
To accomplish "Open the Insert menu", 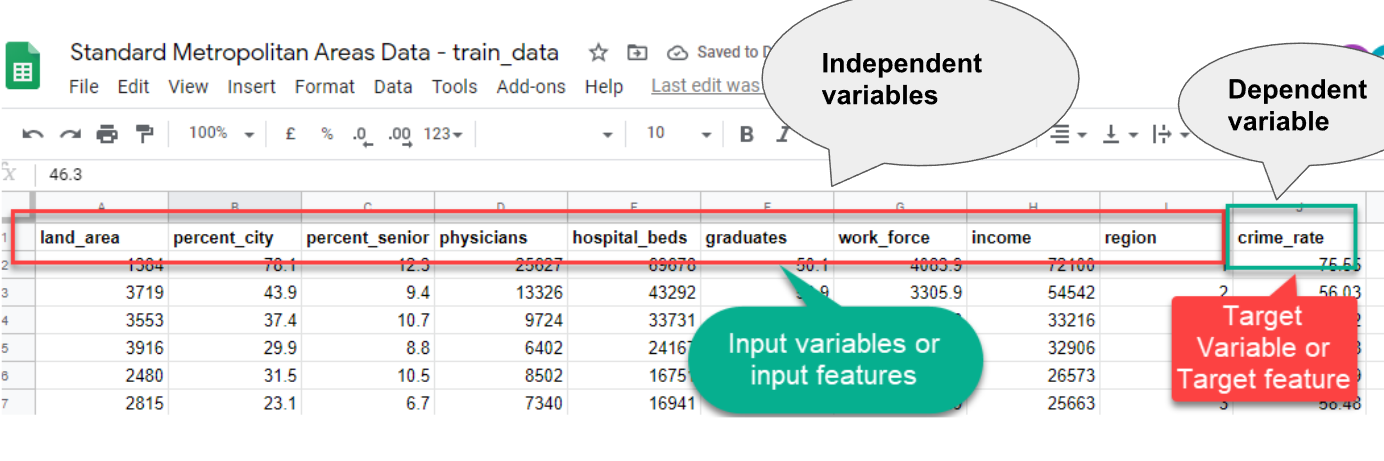I will (x=251, y=87).
